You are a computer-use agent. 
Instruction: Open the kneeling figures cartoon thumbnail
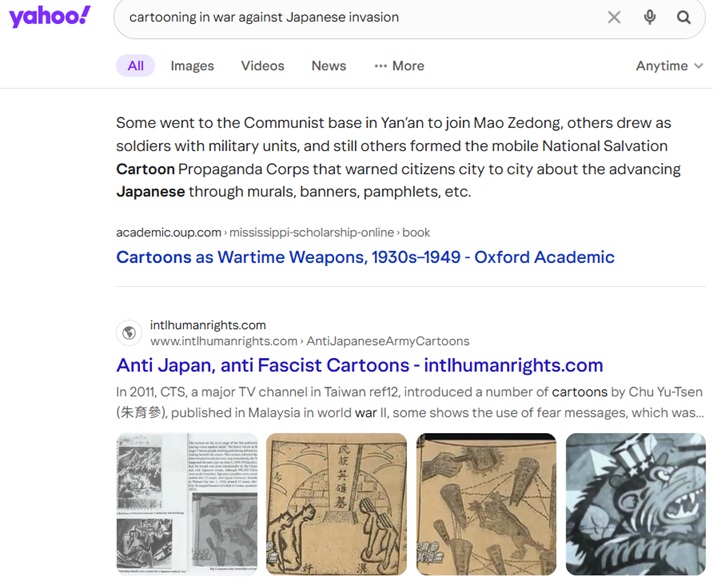(x=336, y=504)
